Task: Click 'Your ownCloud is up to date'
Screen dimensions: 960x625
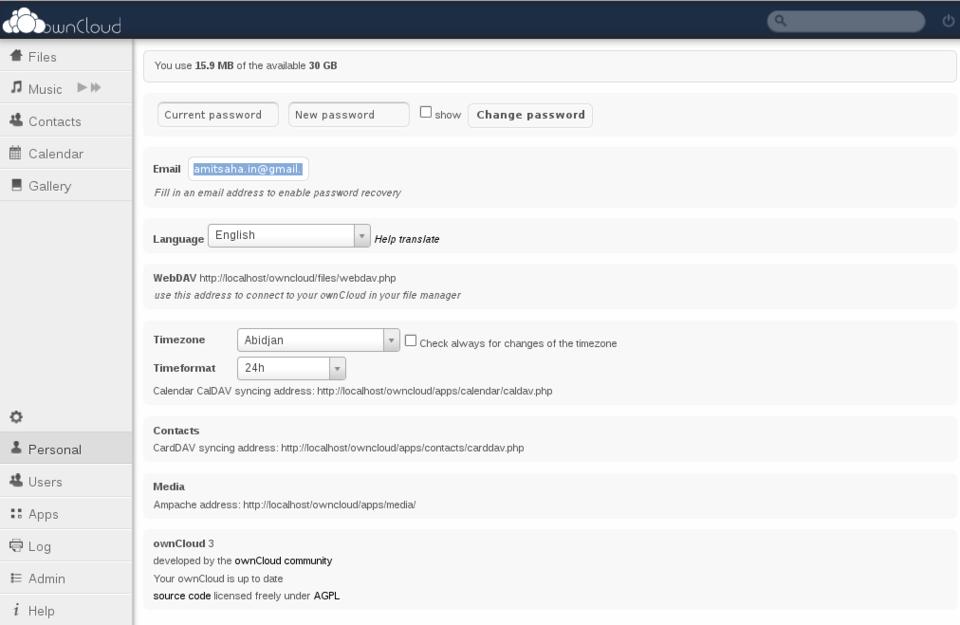Action: [218, 578]
